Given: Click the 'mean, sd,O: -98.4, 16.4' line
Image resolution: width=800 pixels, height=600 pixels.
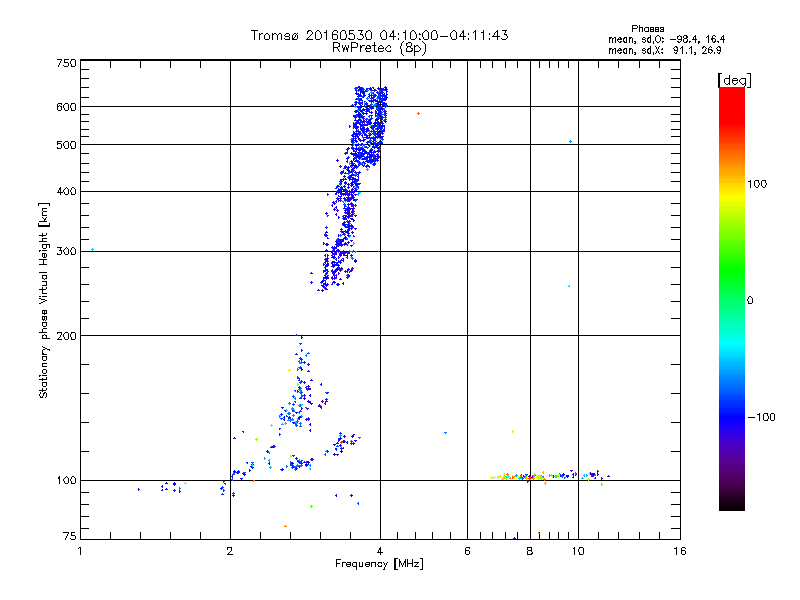Looking at the screenshot, I should [x=666, y=39].
